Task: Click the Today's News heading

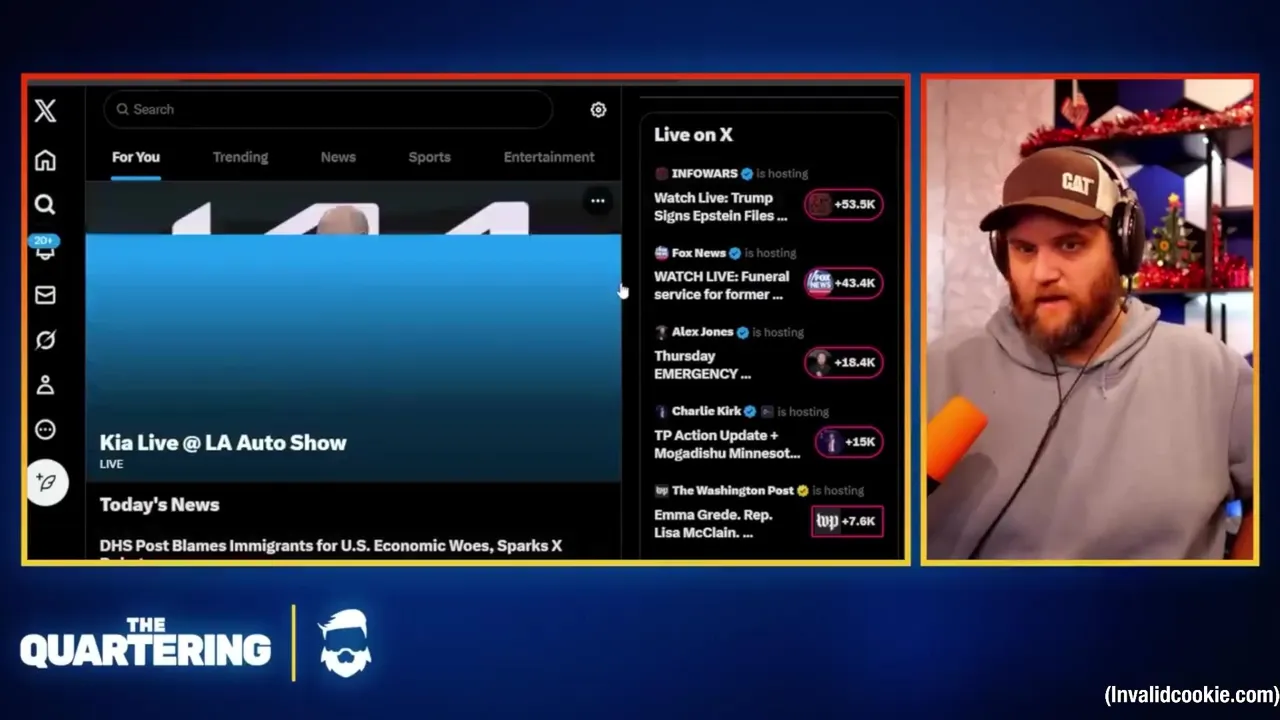Action: coord(159,505)
